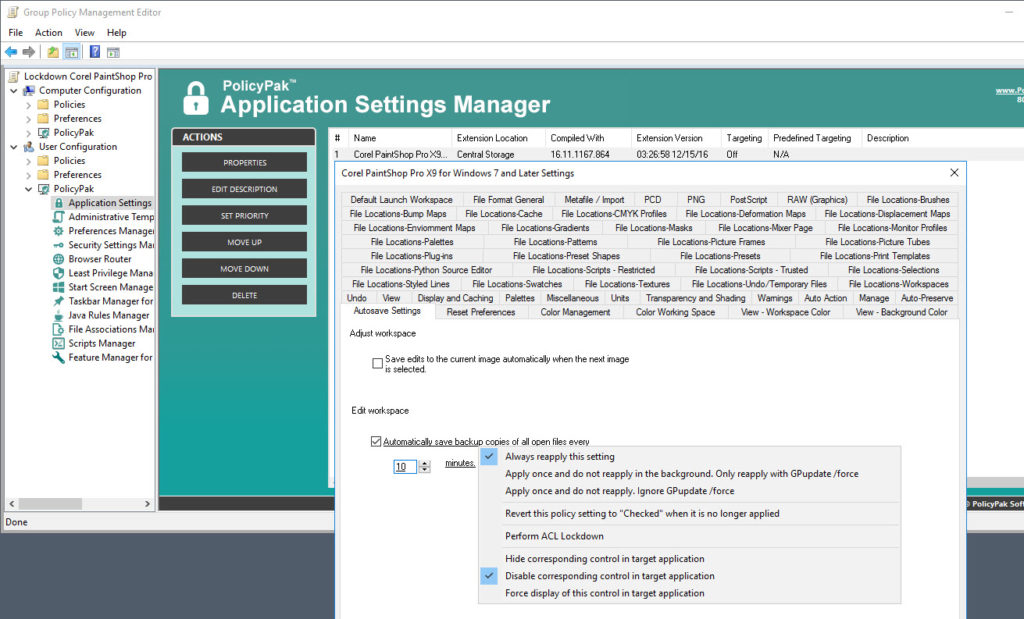The height and width of the screenshot is (619, 1024).
Task: Click the Computer Configuration computer icon
Action: [x=29, y=91]
